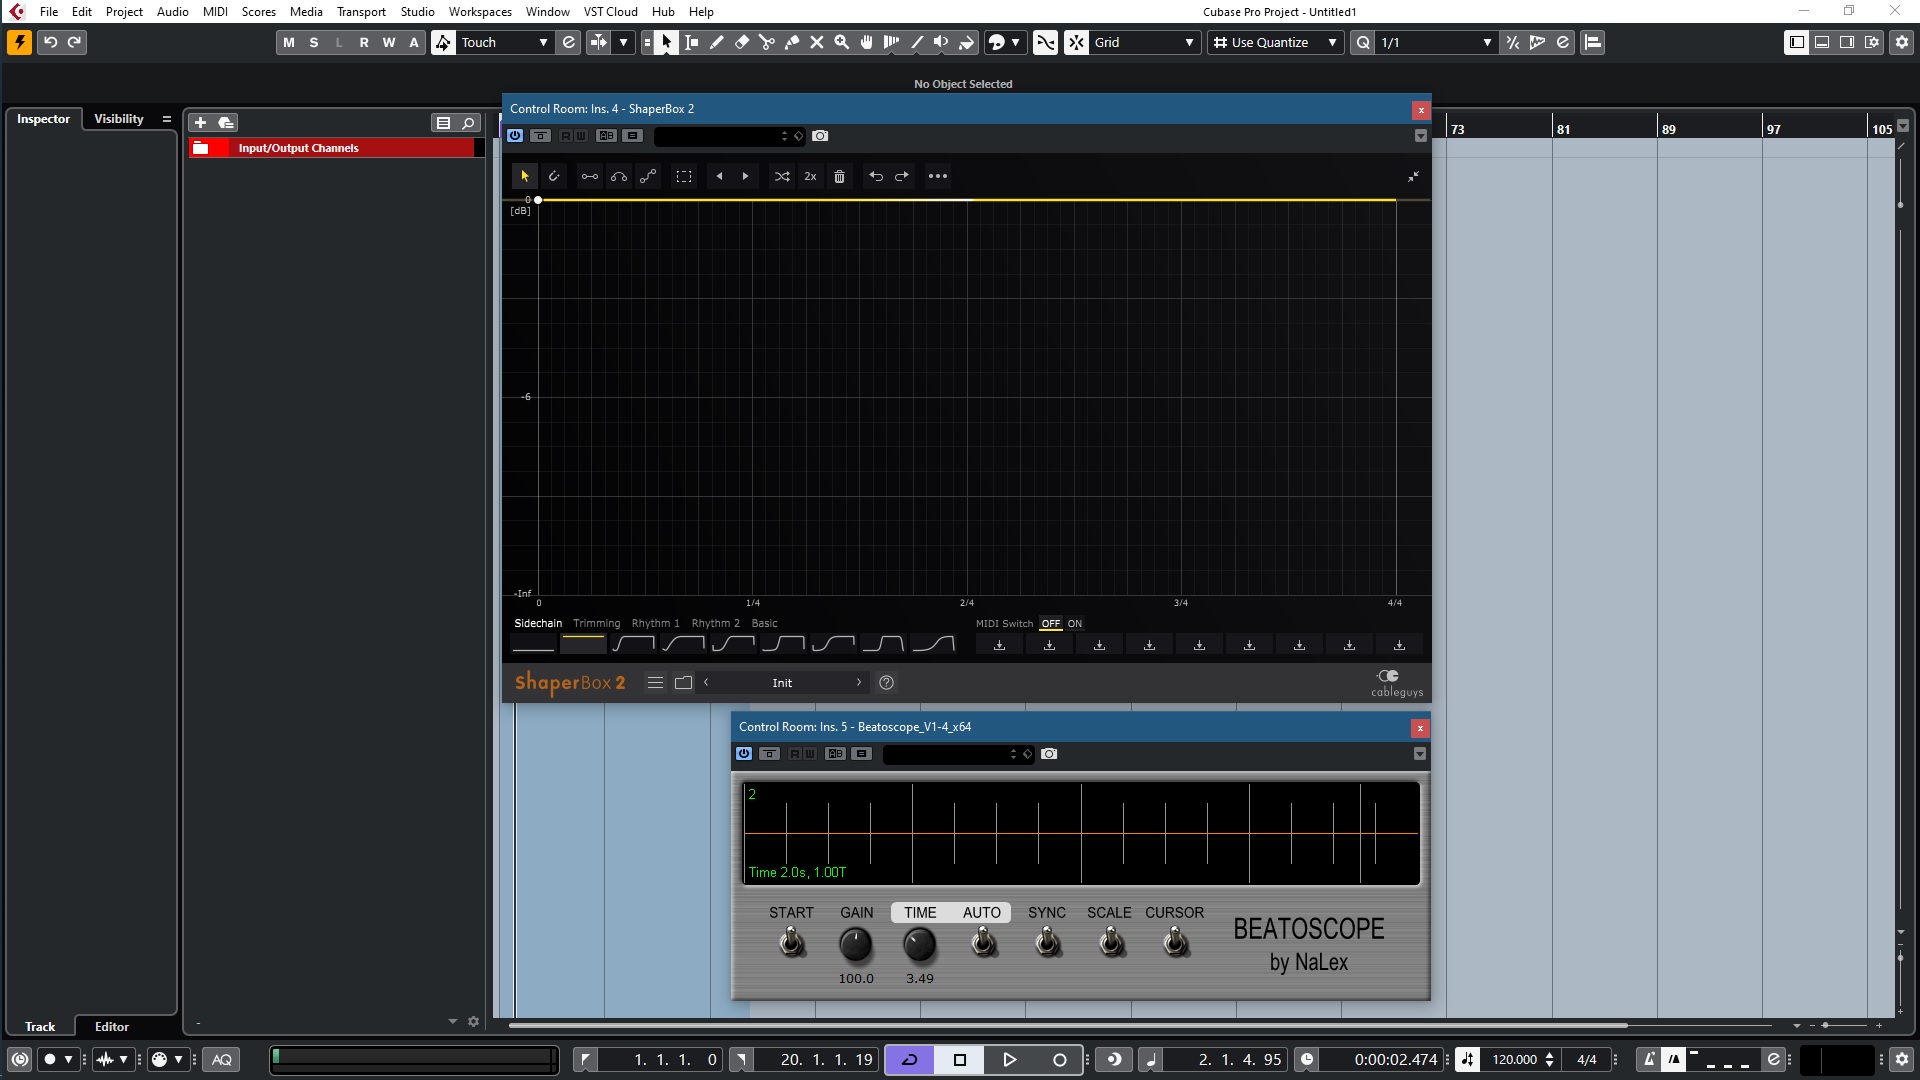Screen dimensions: 1920x1080
Task: Open ShaperBox preset folder
Action: pos(683,682)
